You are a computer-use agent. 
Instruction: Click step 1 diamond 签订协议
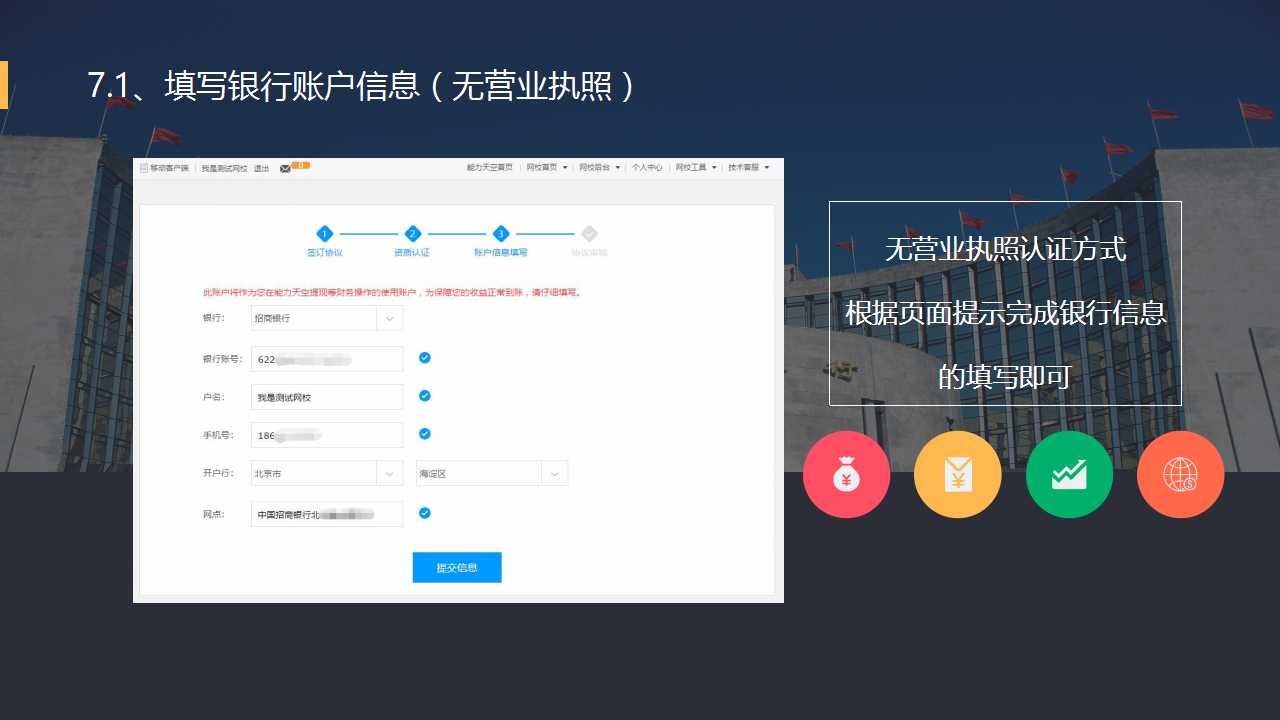(x=324, y=234)
